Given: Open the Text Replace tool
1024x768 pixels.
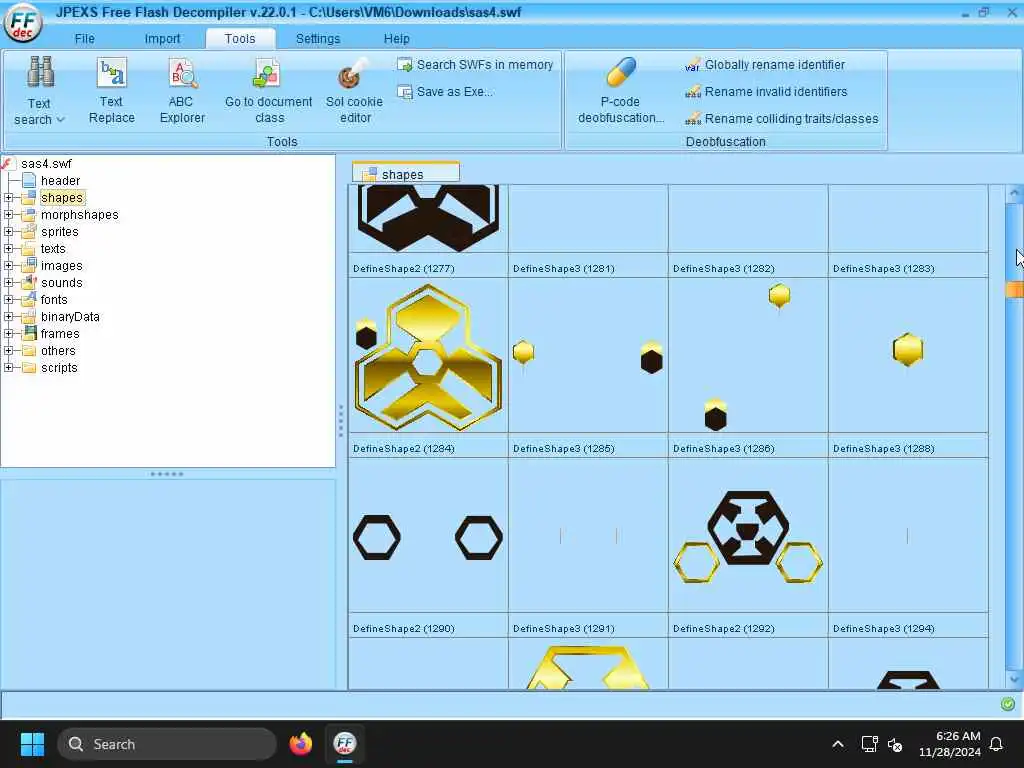Looking at the screenshot, I should click(x=112, y=91).
